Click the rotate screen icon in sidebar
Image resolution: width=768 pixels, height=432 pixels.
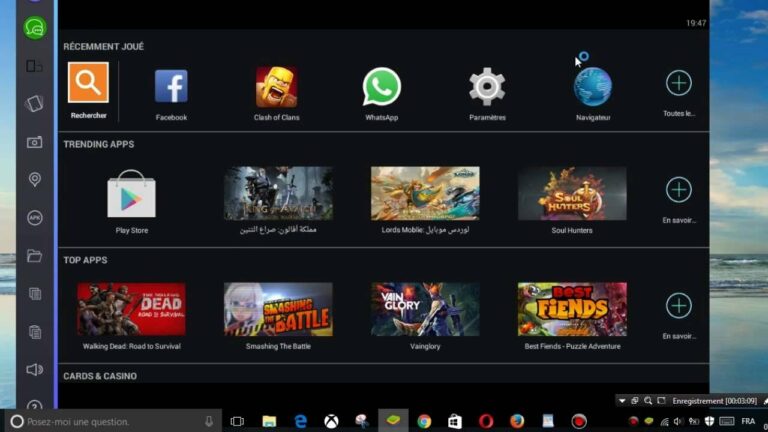pos(35,104)
